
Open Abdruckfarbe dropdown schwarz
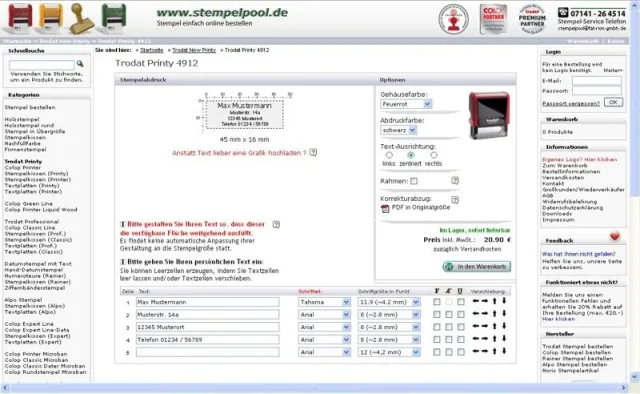[x=398, y=130]
